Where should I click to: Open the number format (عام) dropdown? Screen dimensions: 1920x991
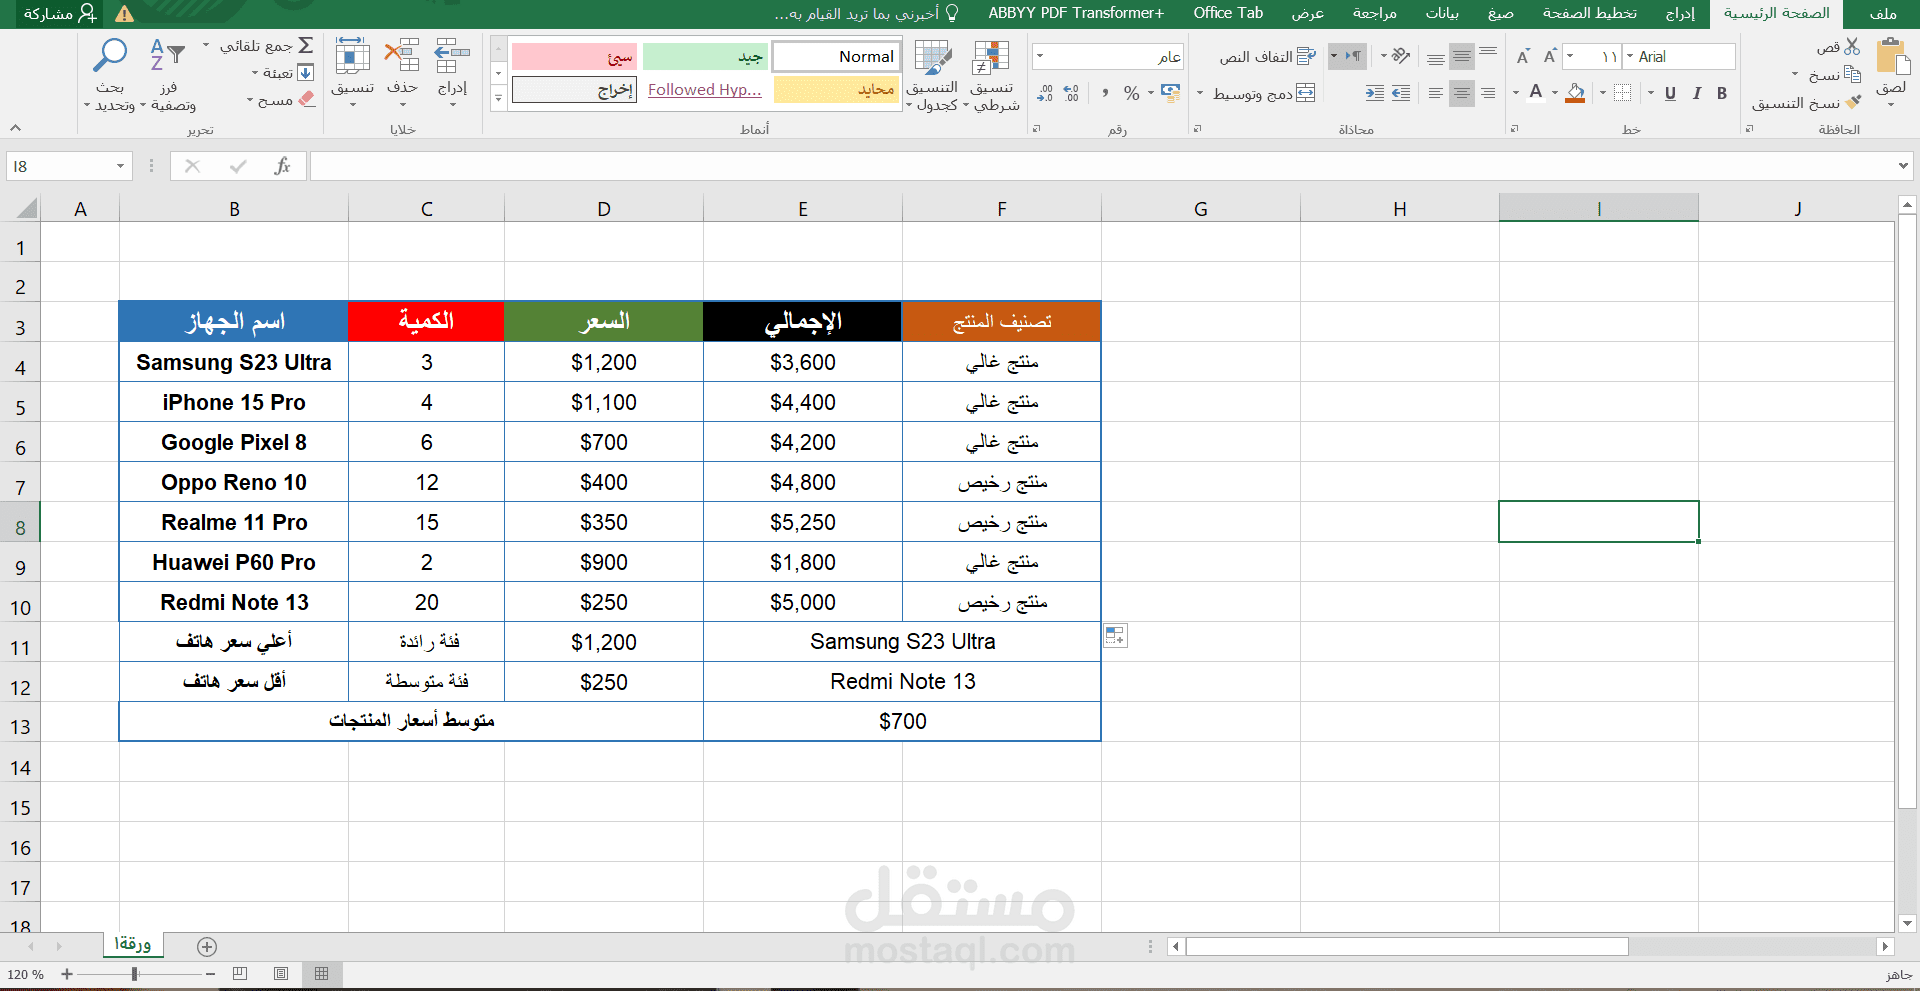tap(1040, 57)
